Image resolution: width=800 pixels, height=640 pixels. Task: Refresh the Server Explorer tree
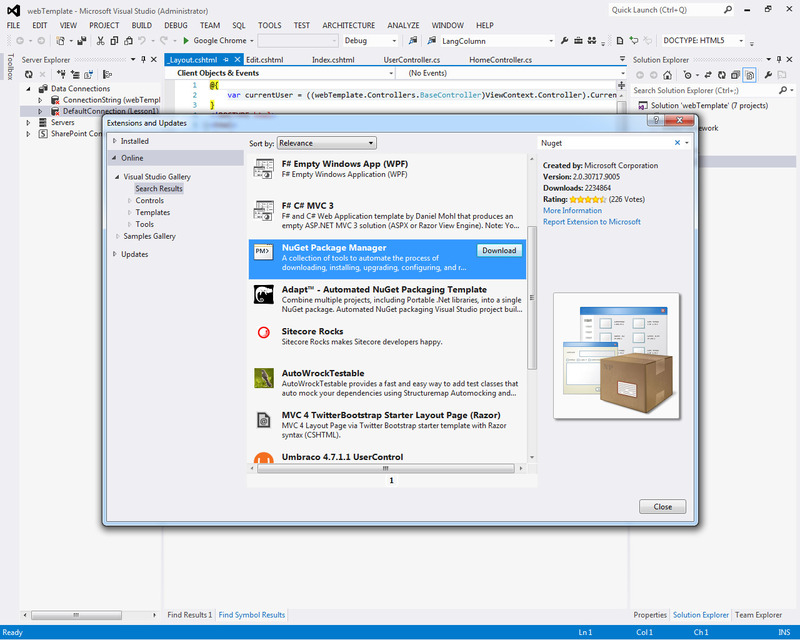pyautogui.click(x=29, y=75)
